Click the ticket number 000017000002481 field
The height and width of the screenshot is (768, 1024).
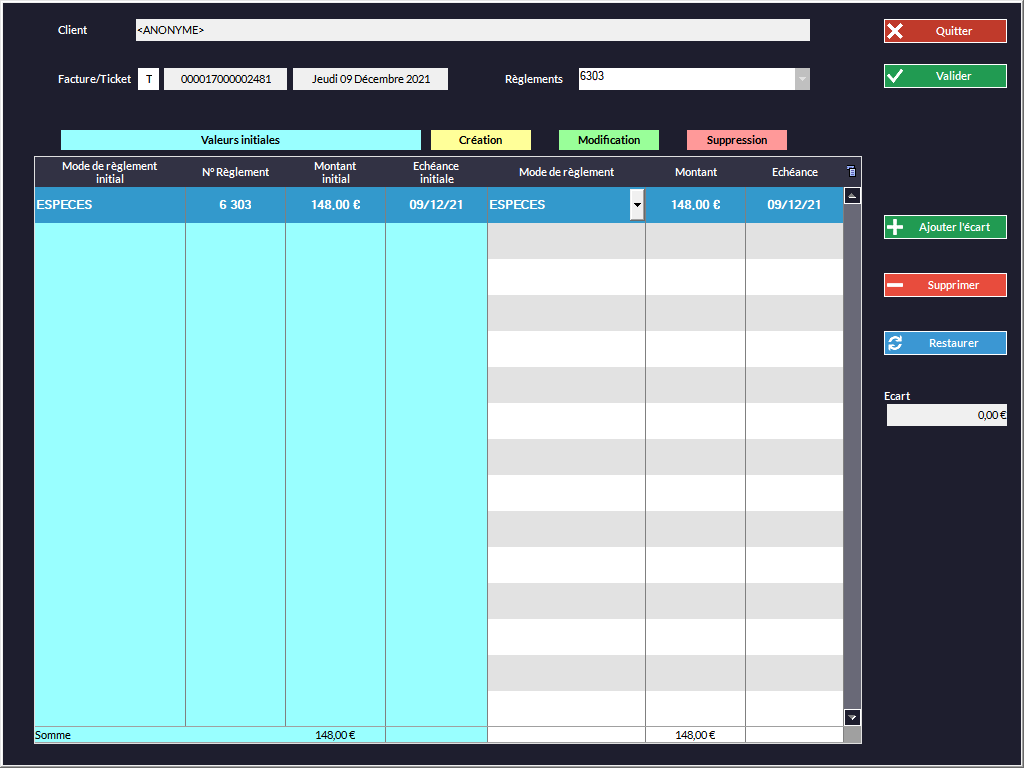pyautogui.click(x=225, y=79)
